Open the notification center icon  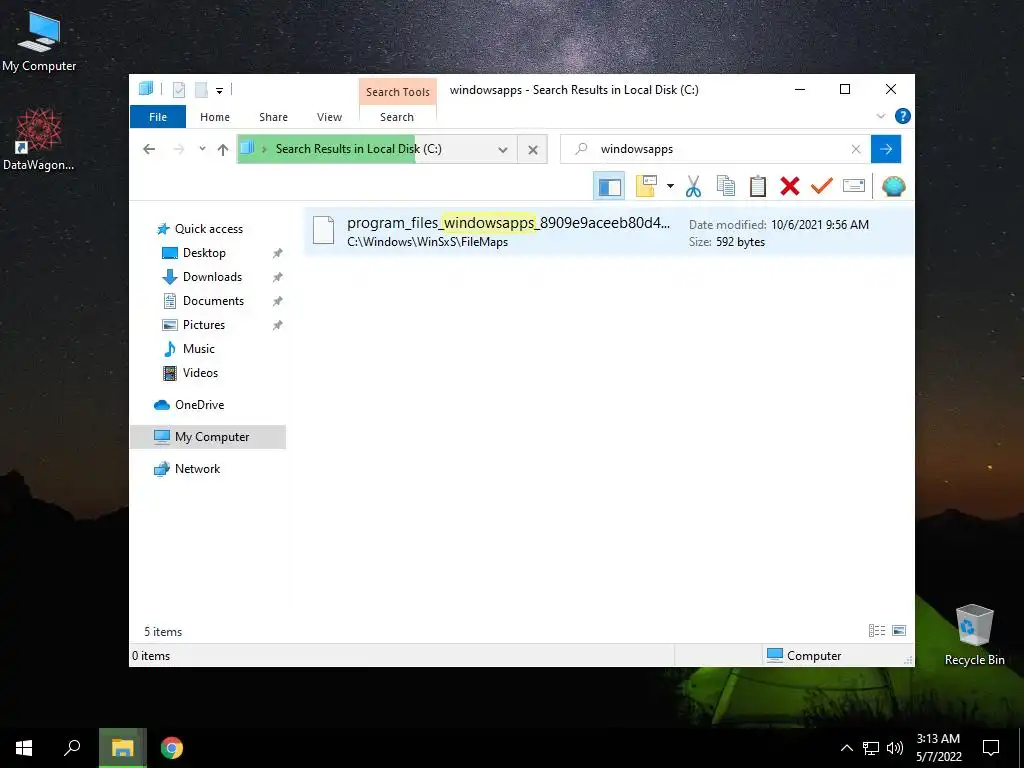coord(991,748)
